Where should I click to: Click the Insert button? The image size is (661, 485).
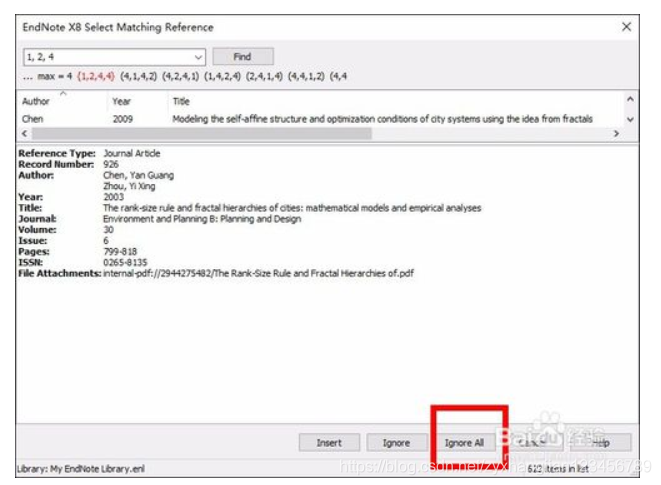pos(329,443)
